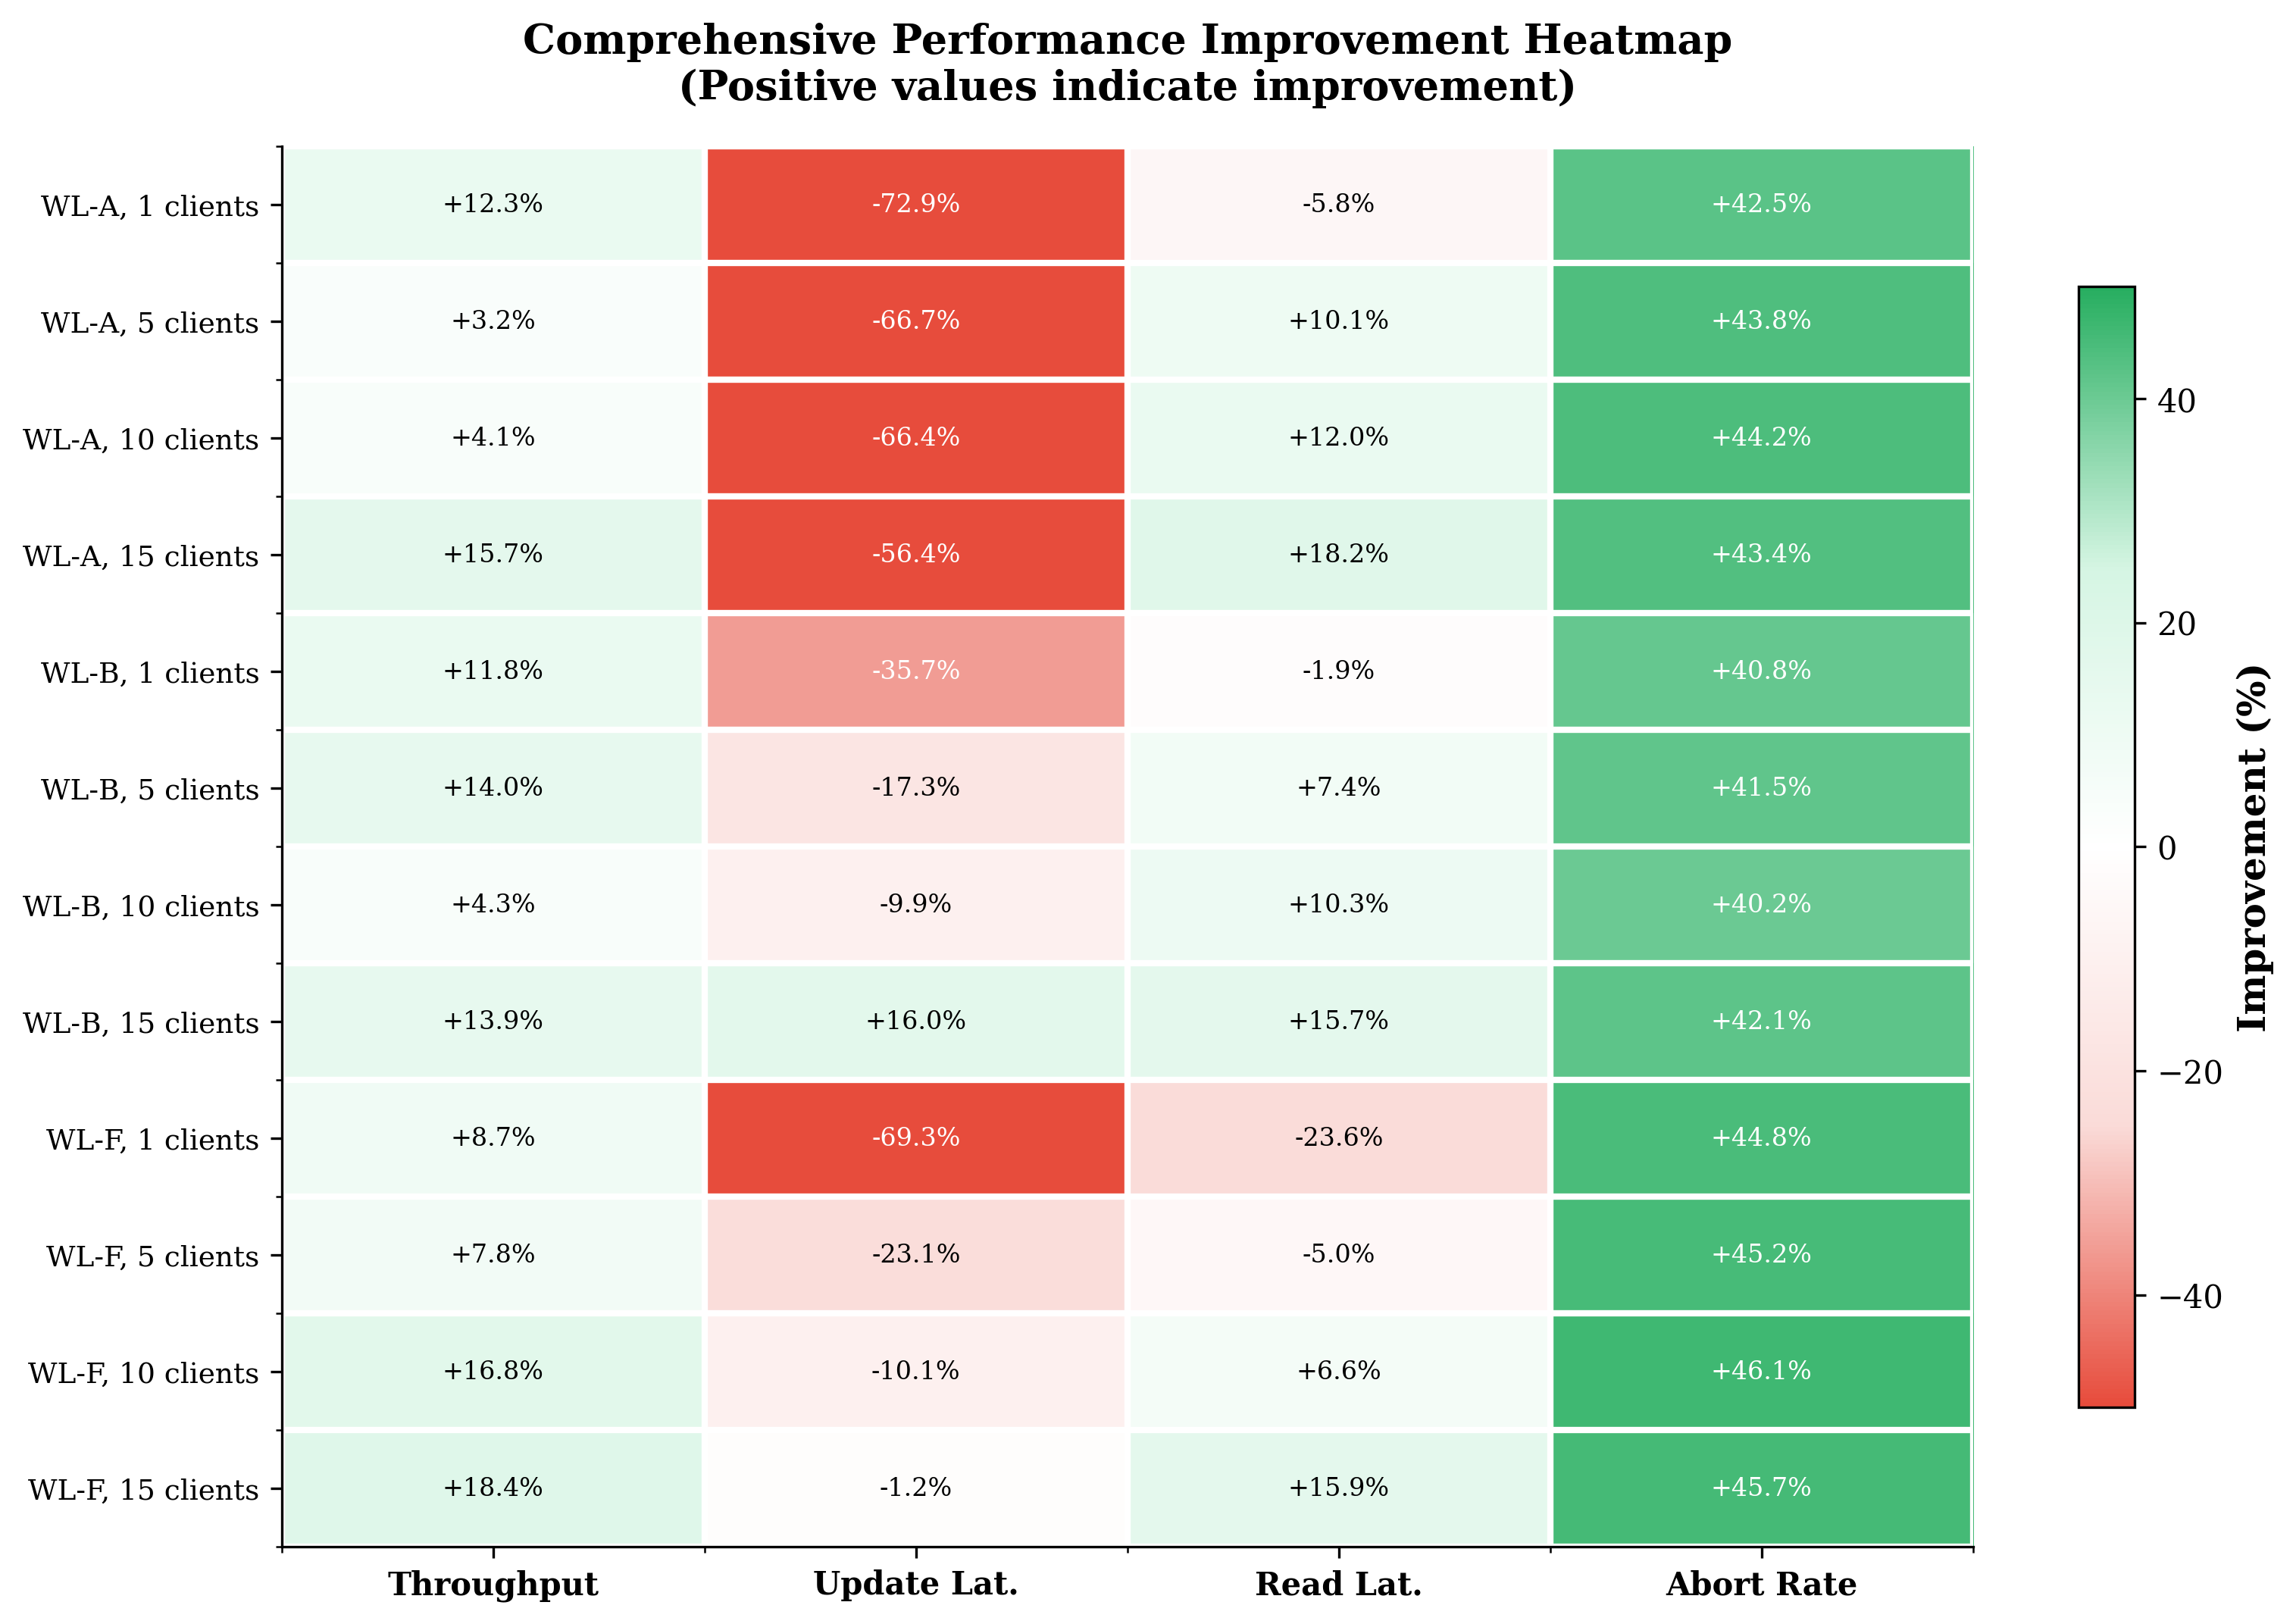Click the Abort Rate column label
This screenshot has width=2296, height=1624.
[x=1760, y=1584]
